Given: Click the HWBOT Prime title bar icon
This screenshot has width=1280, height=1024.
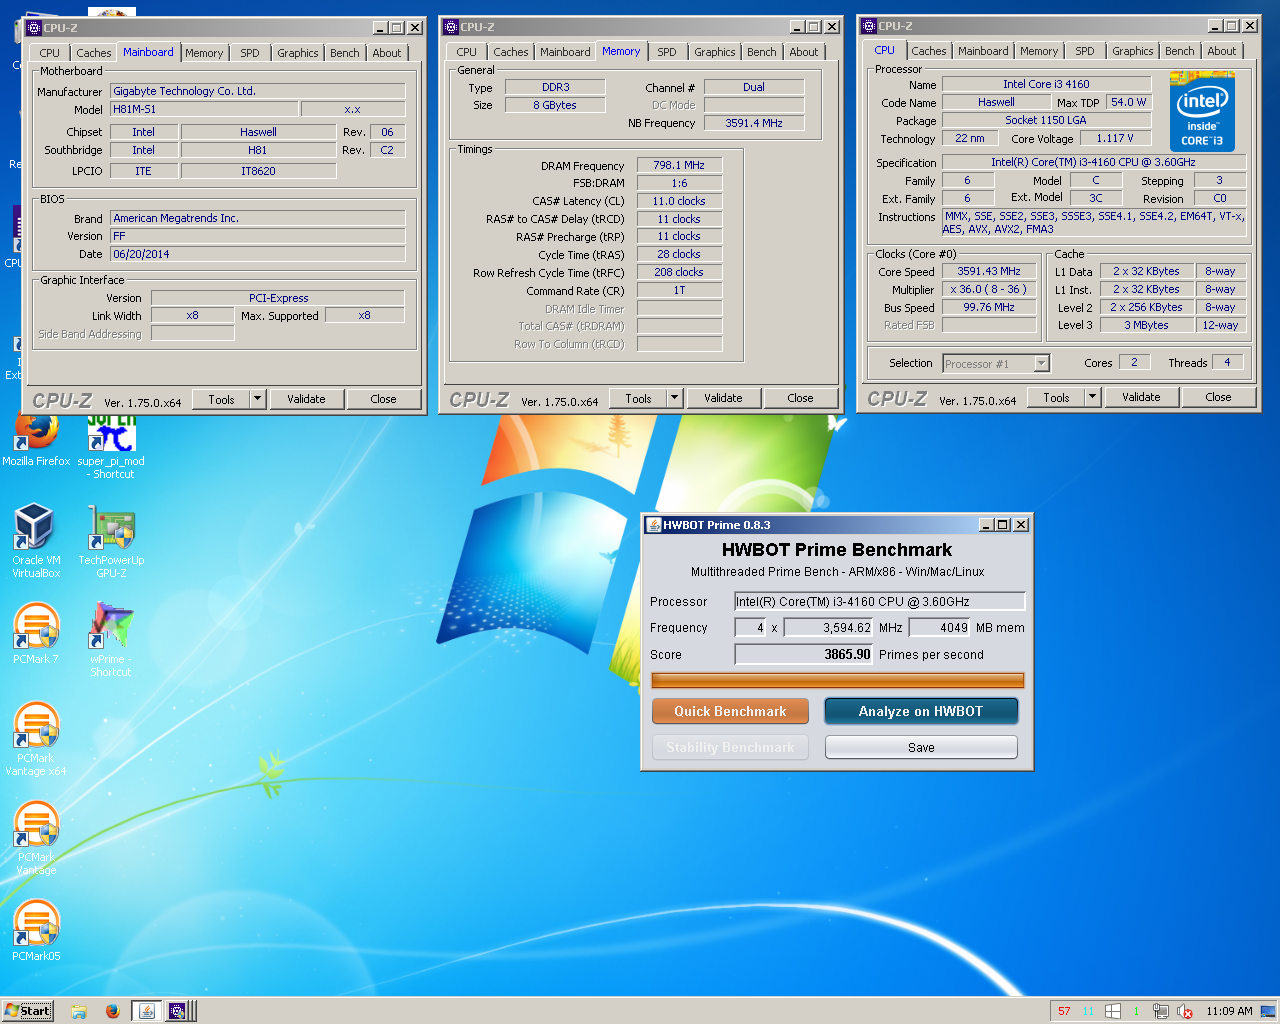Looking at the screenshot, I should [x=654, y=525].
